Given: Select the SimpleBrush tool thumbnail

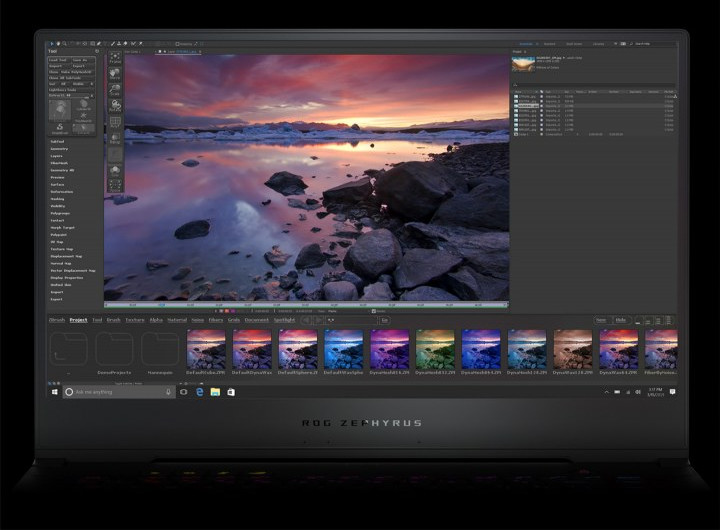Looking at the screenshot, I should click(60, 126).
